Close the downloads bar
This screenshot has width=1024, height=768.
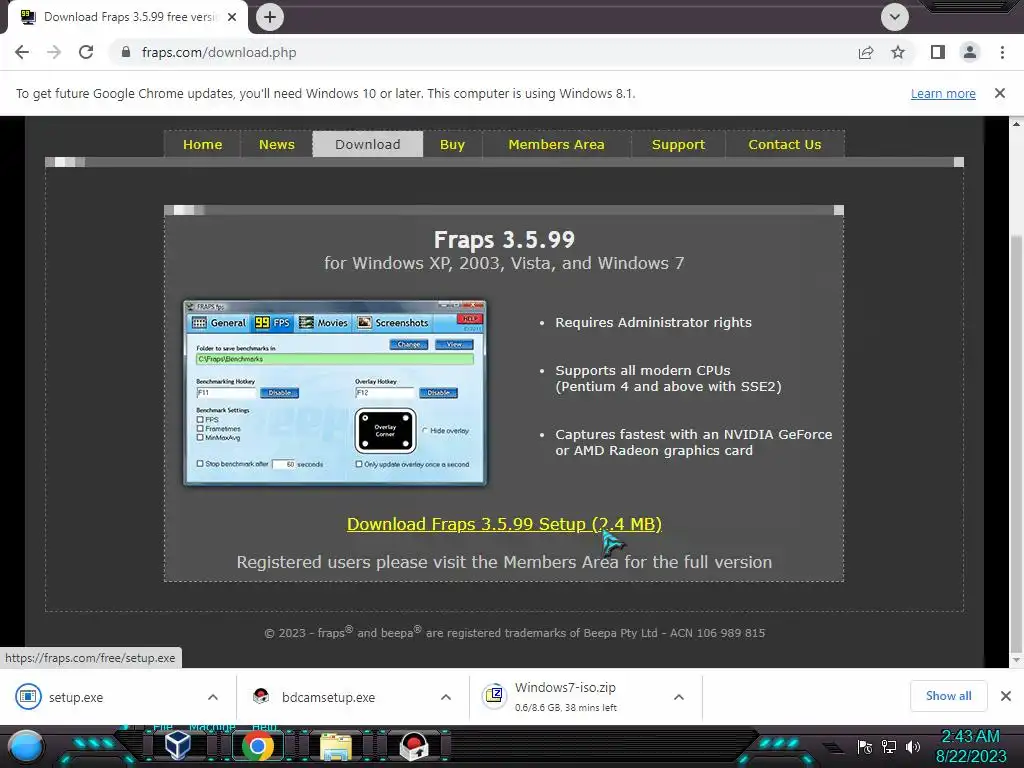[x=1006, y=696]
